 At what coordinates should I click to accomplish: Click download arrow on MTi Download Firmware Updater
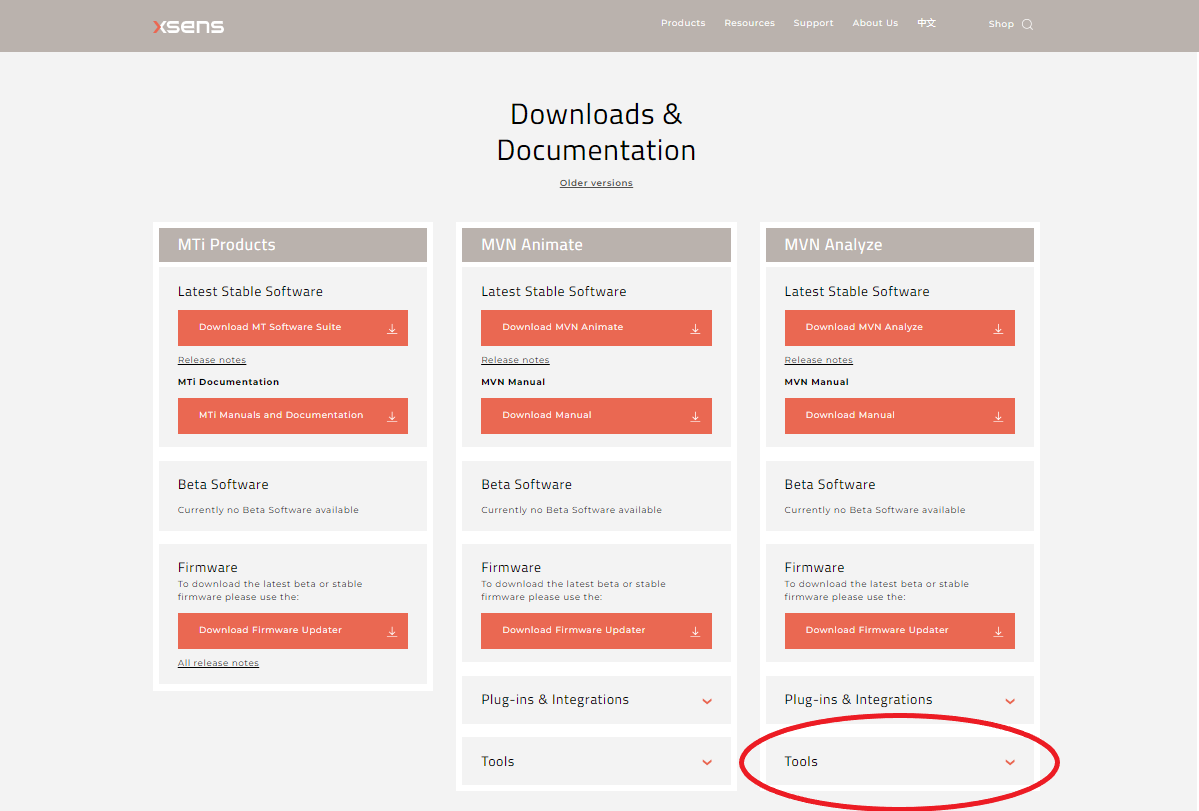click(x=392, y=632)
